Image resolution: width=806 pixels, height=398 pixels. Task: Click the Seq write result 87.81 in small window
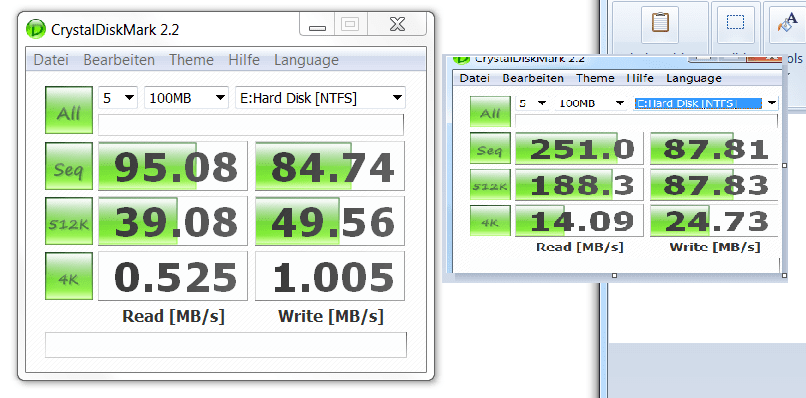click(715, 149)
